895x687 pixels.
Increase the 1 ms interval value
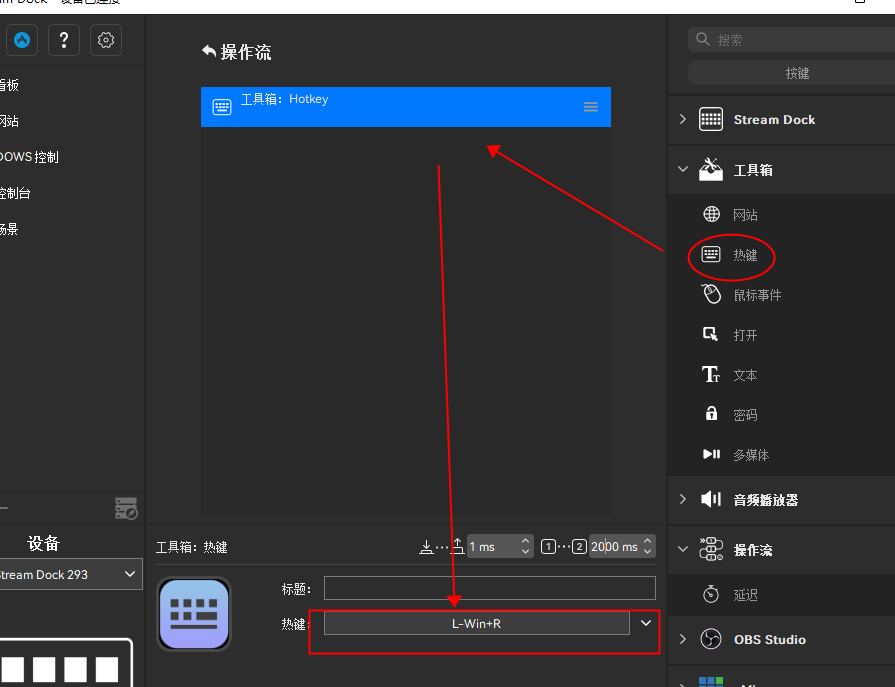525,541
